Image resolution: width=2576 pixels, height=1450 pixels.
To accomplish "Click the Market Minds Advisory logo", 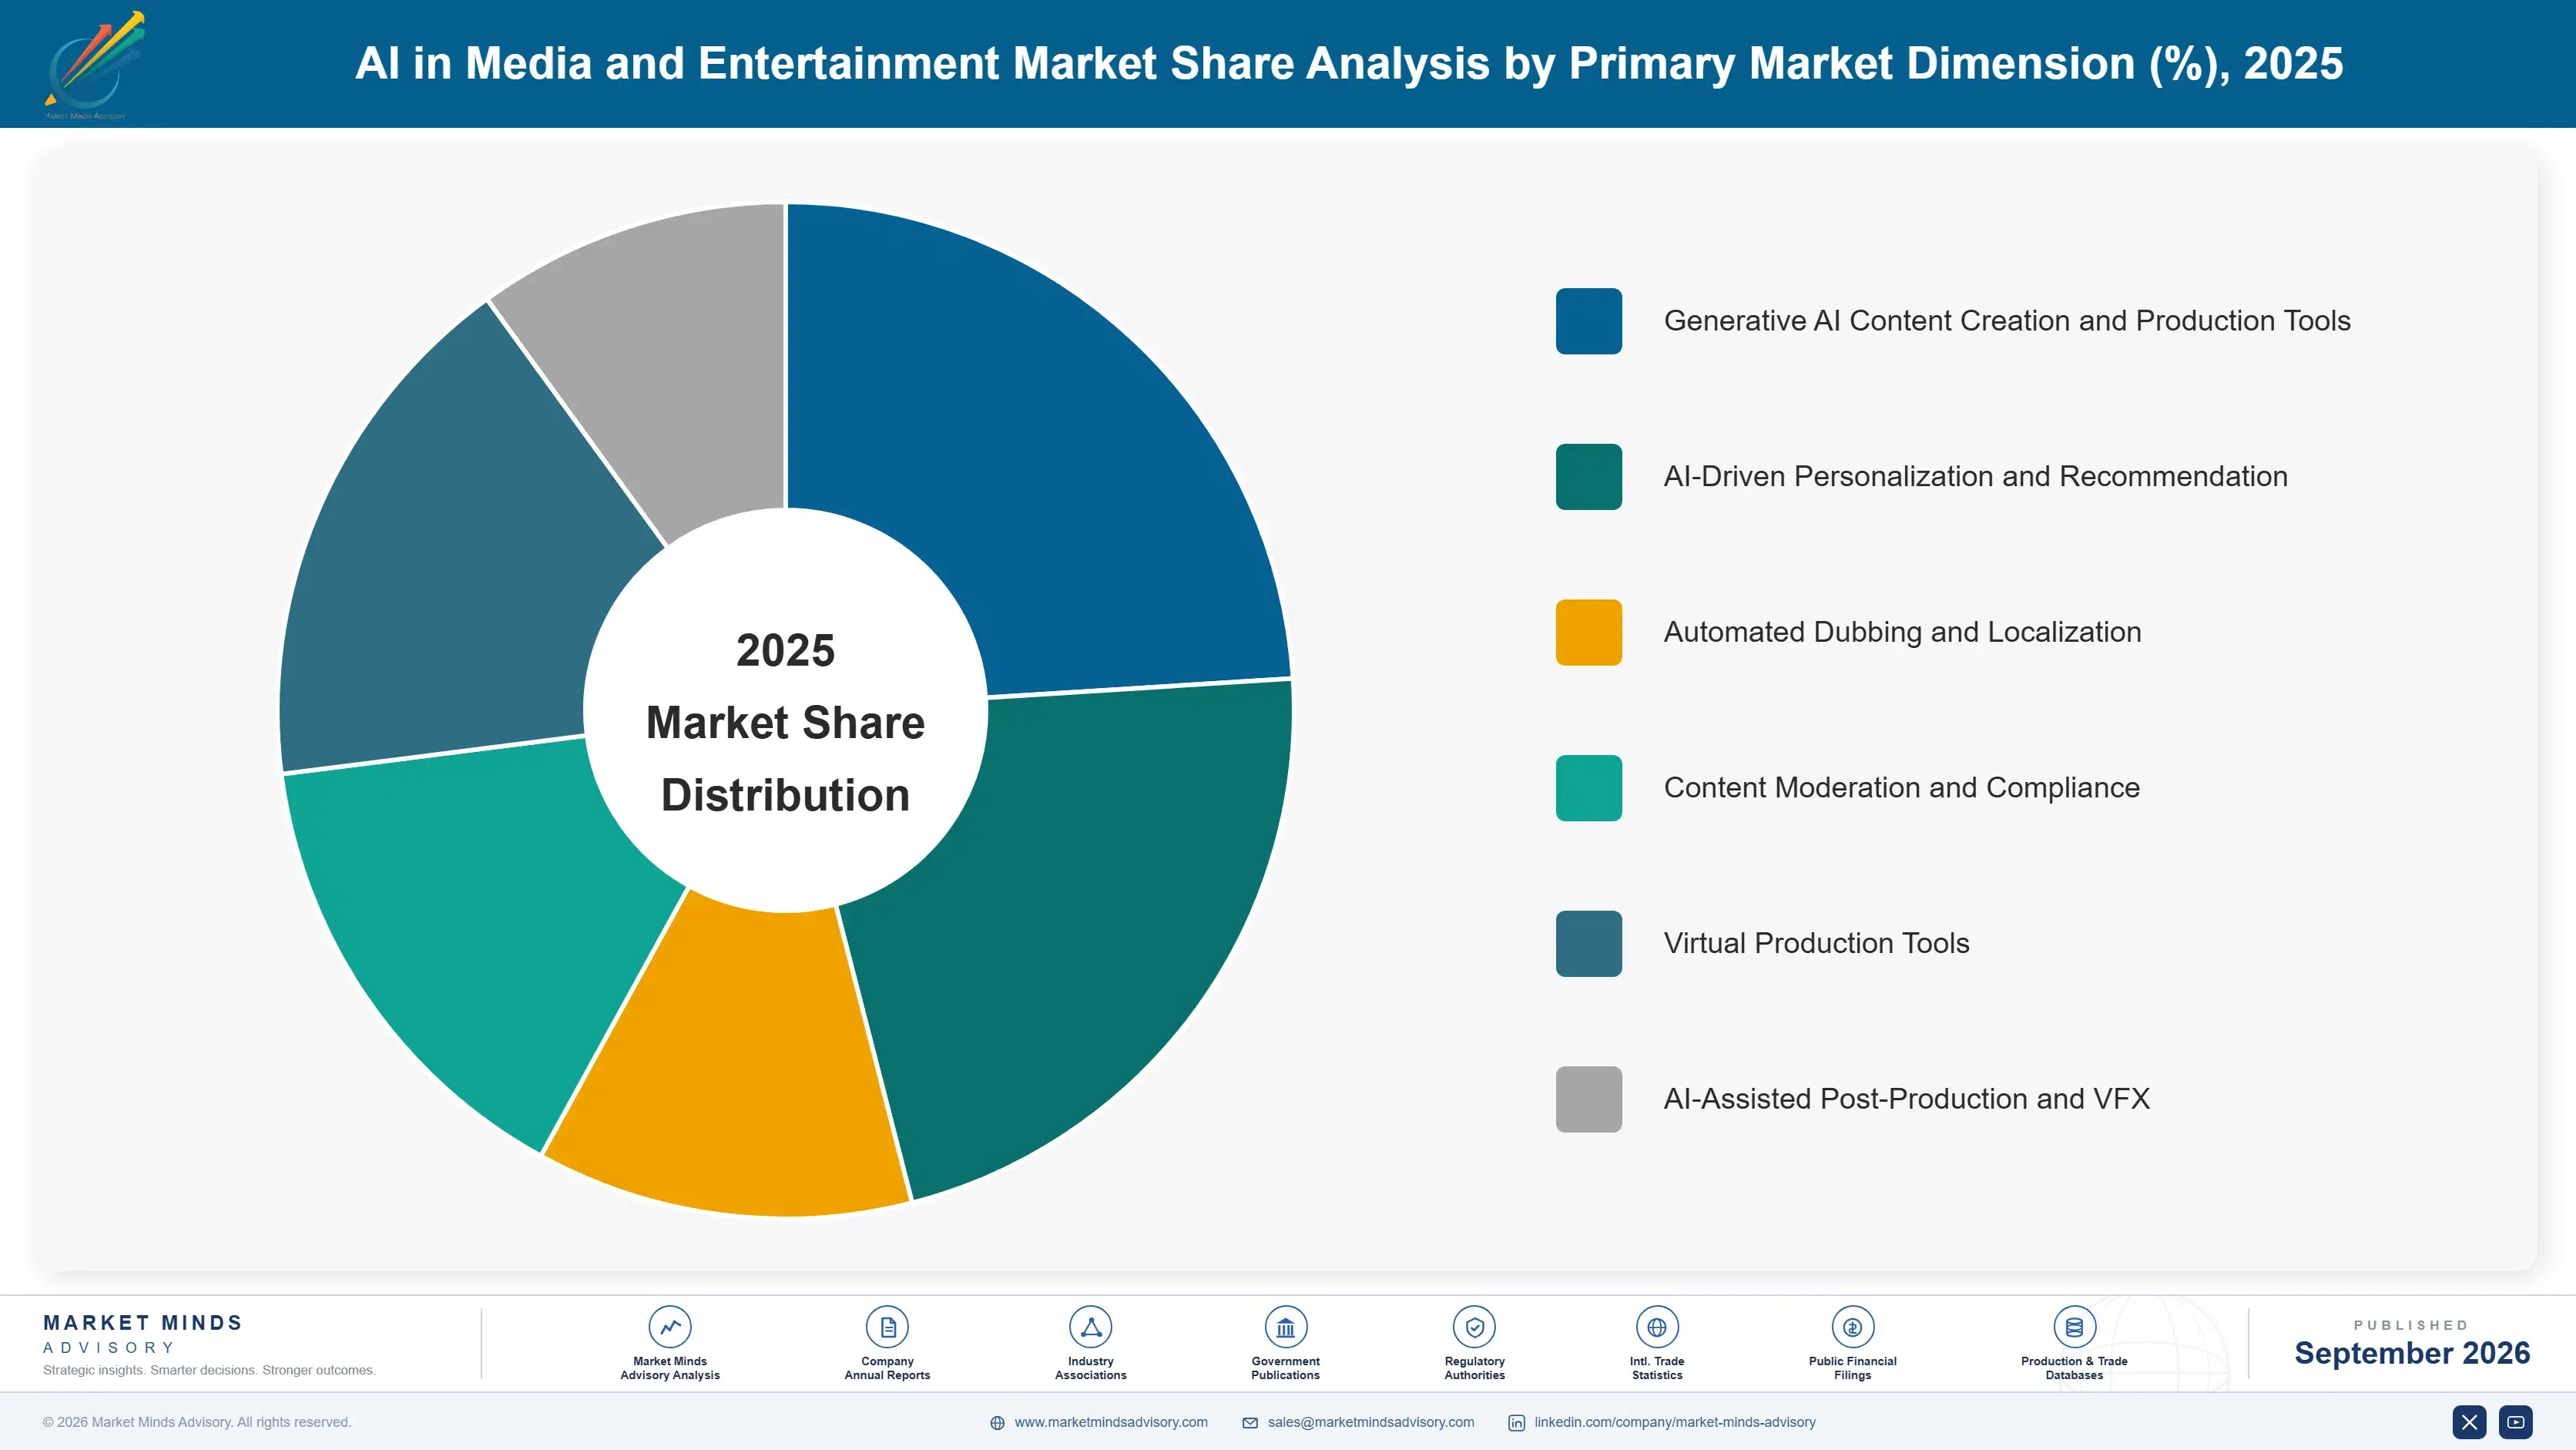I will click(x=94, y=65).
